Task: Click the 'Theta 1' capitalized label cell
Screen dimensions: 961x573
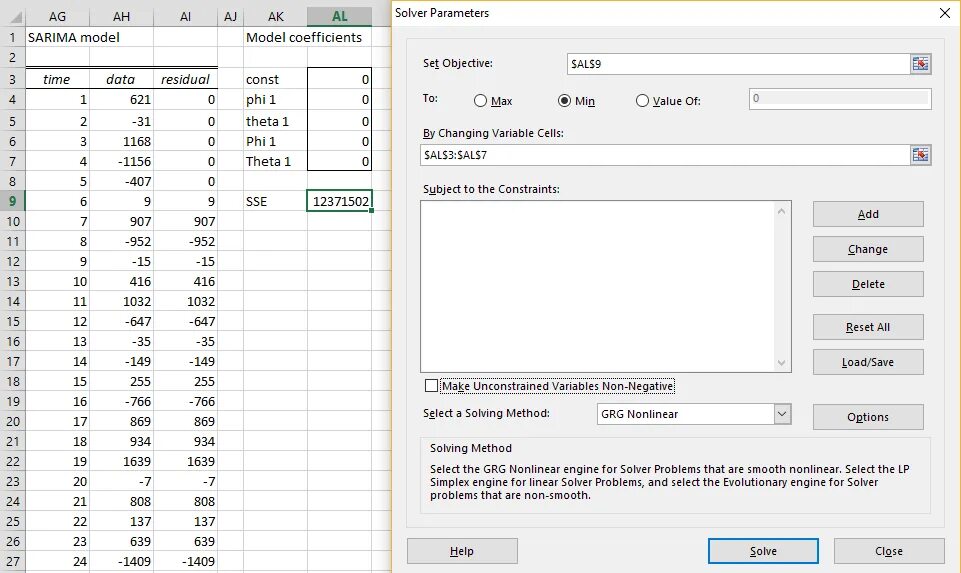Action: [x=276, y=161]
